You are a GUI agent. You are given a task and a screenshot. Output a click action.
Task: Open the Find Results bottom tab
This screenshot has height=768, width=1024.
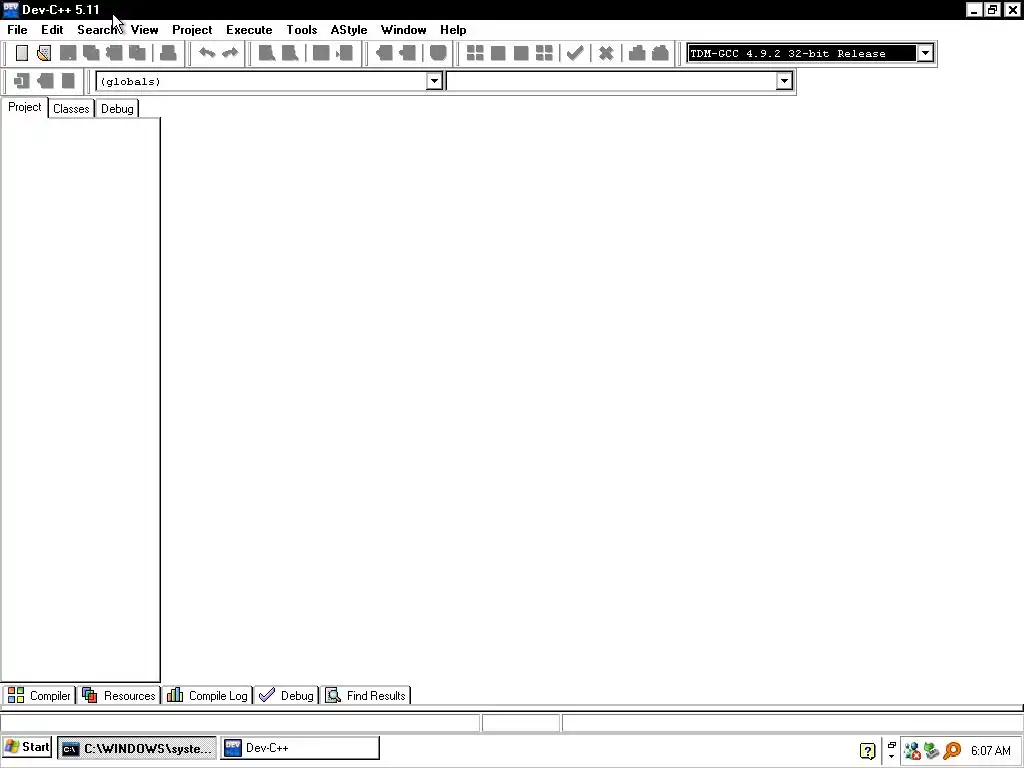pos(366,696)
